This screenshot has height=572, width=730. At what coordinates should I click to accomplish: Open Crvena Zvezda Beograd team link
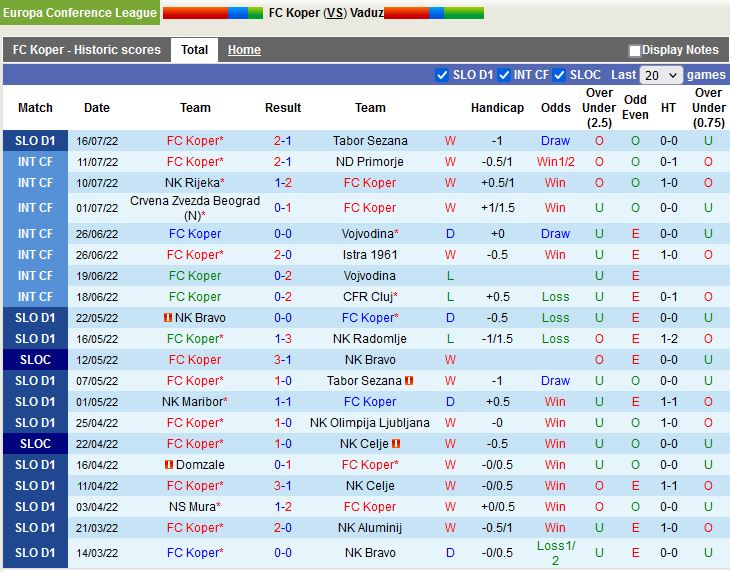pos(195,208)
